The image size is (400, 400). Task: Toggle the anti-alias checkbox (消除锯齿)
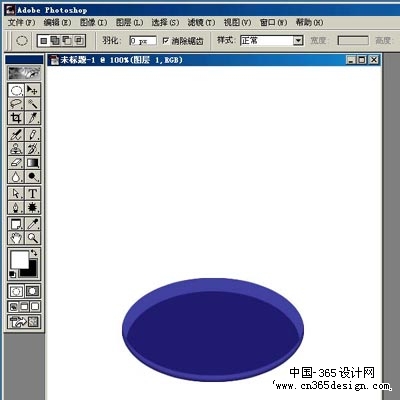click(x=166, y=41)
